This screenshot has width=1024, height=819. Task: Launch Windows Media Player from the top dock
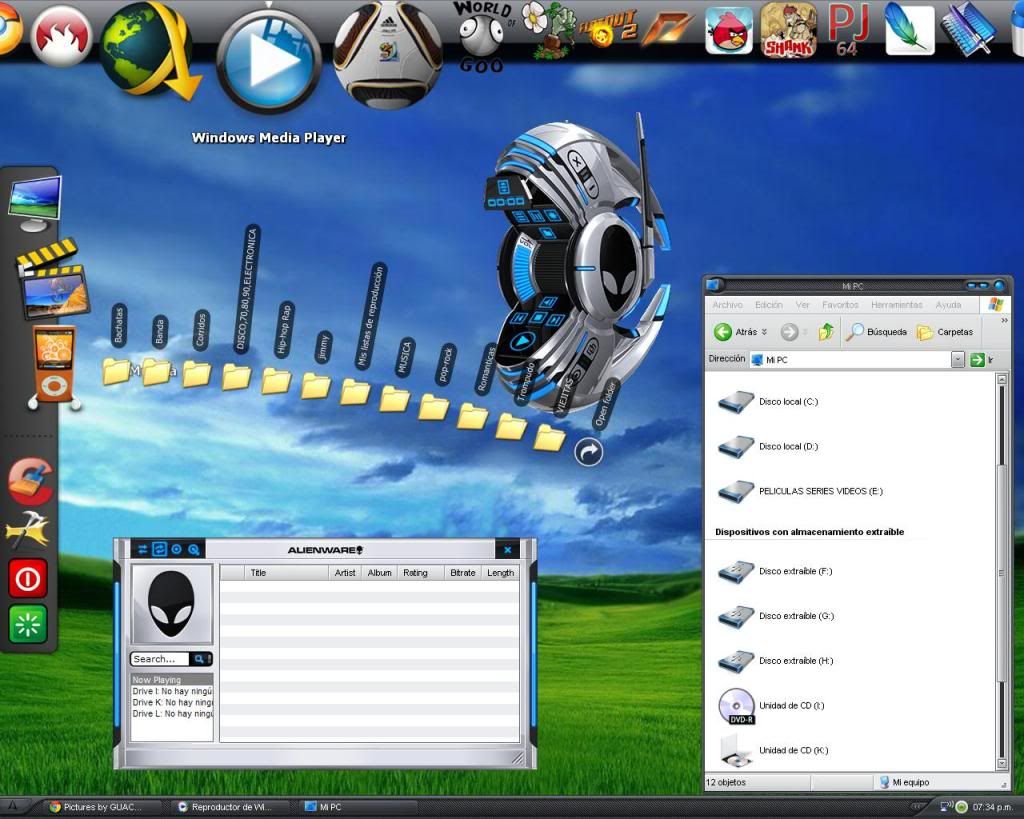(268, 62)
